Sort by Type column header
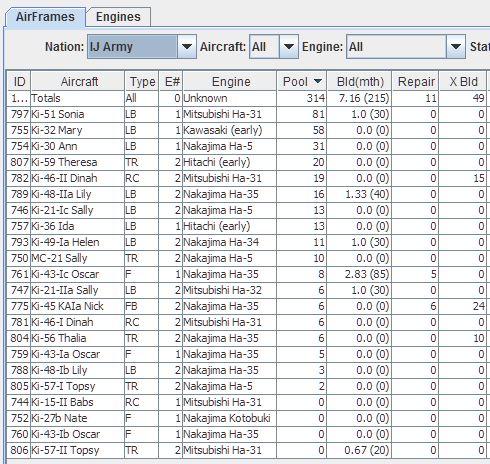Image resolution: width=490 pixels, height=464 pixels. [142, 82]
